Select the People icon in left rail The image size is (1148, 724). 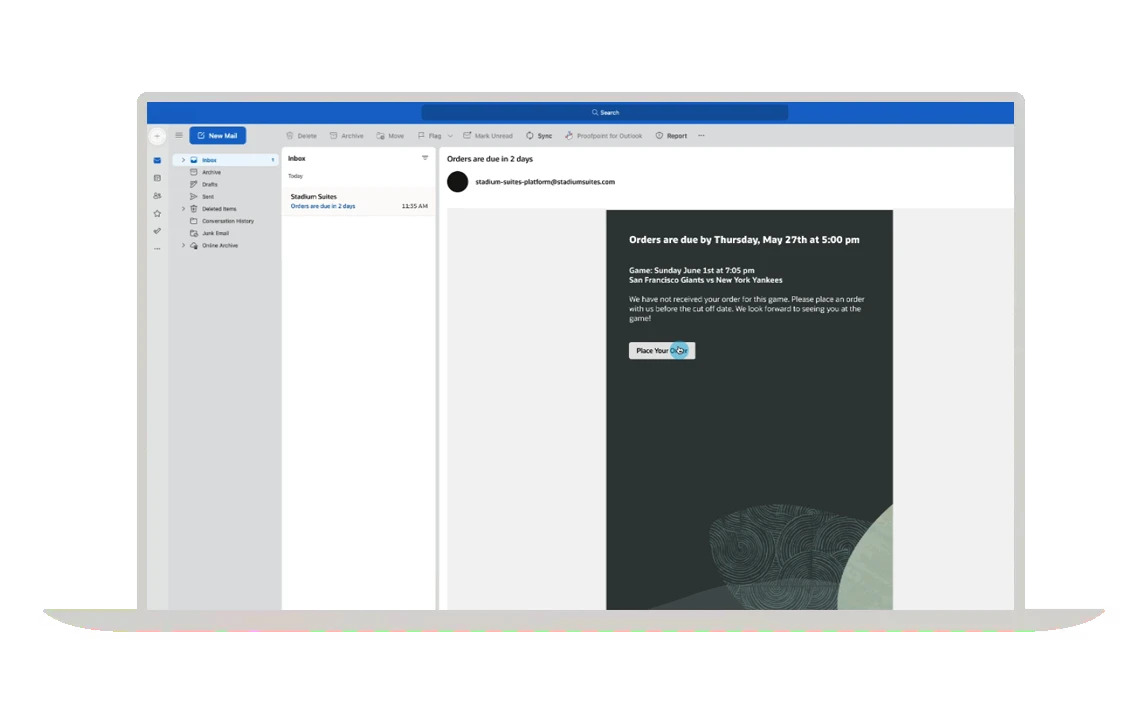point(157,196)
